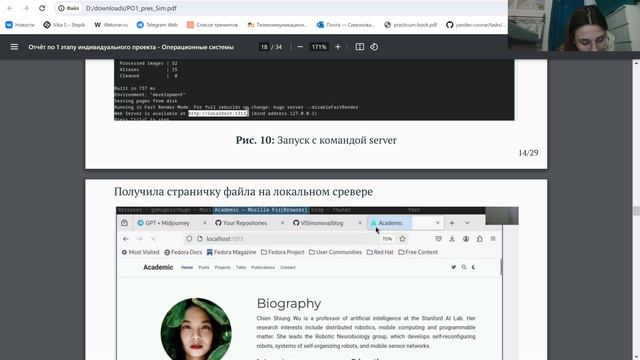Click the account icon in pictured Firefox toolbar
This screenshot has width=640, height=360.
(x=466, y=239)
